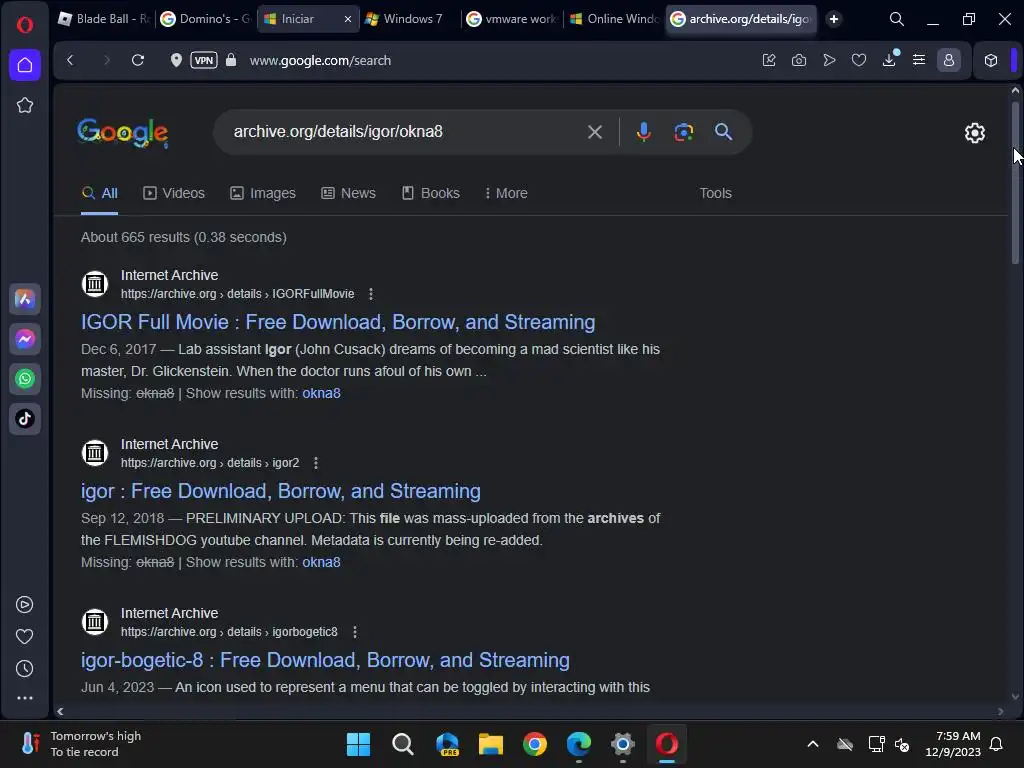Image resolution: width=1024 pixels, height=768 pixels.
Task: Open the bookmarks star in sidebar
Action: (25, 105)
